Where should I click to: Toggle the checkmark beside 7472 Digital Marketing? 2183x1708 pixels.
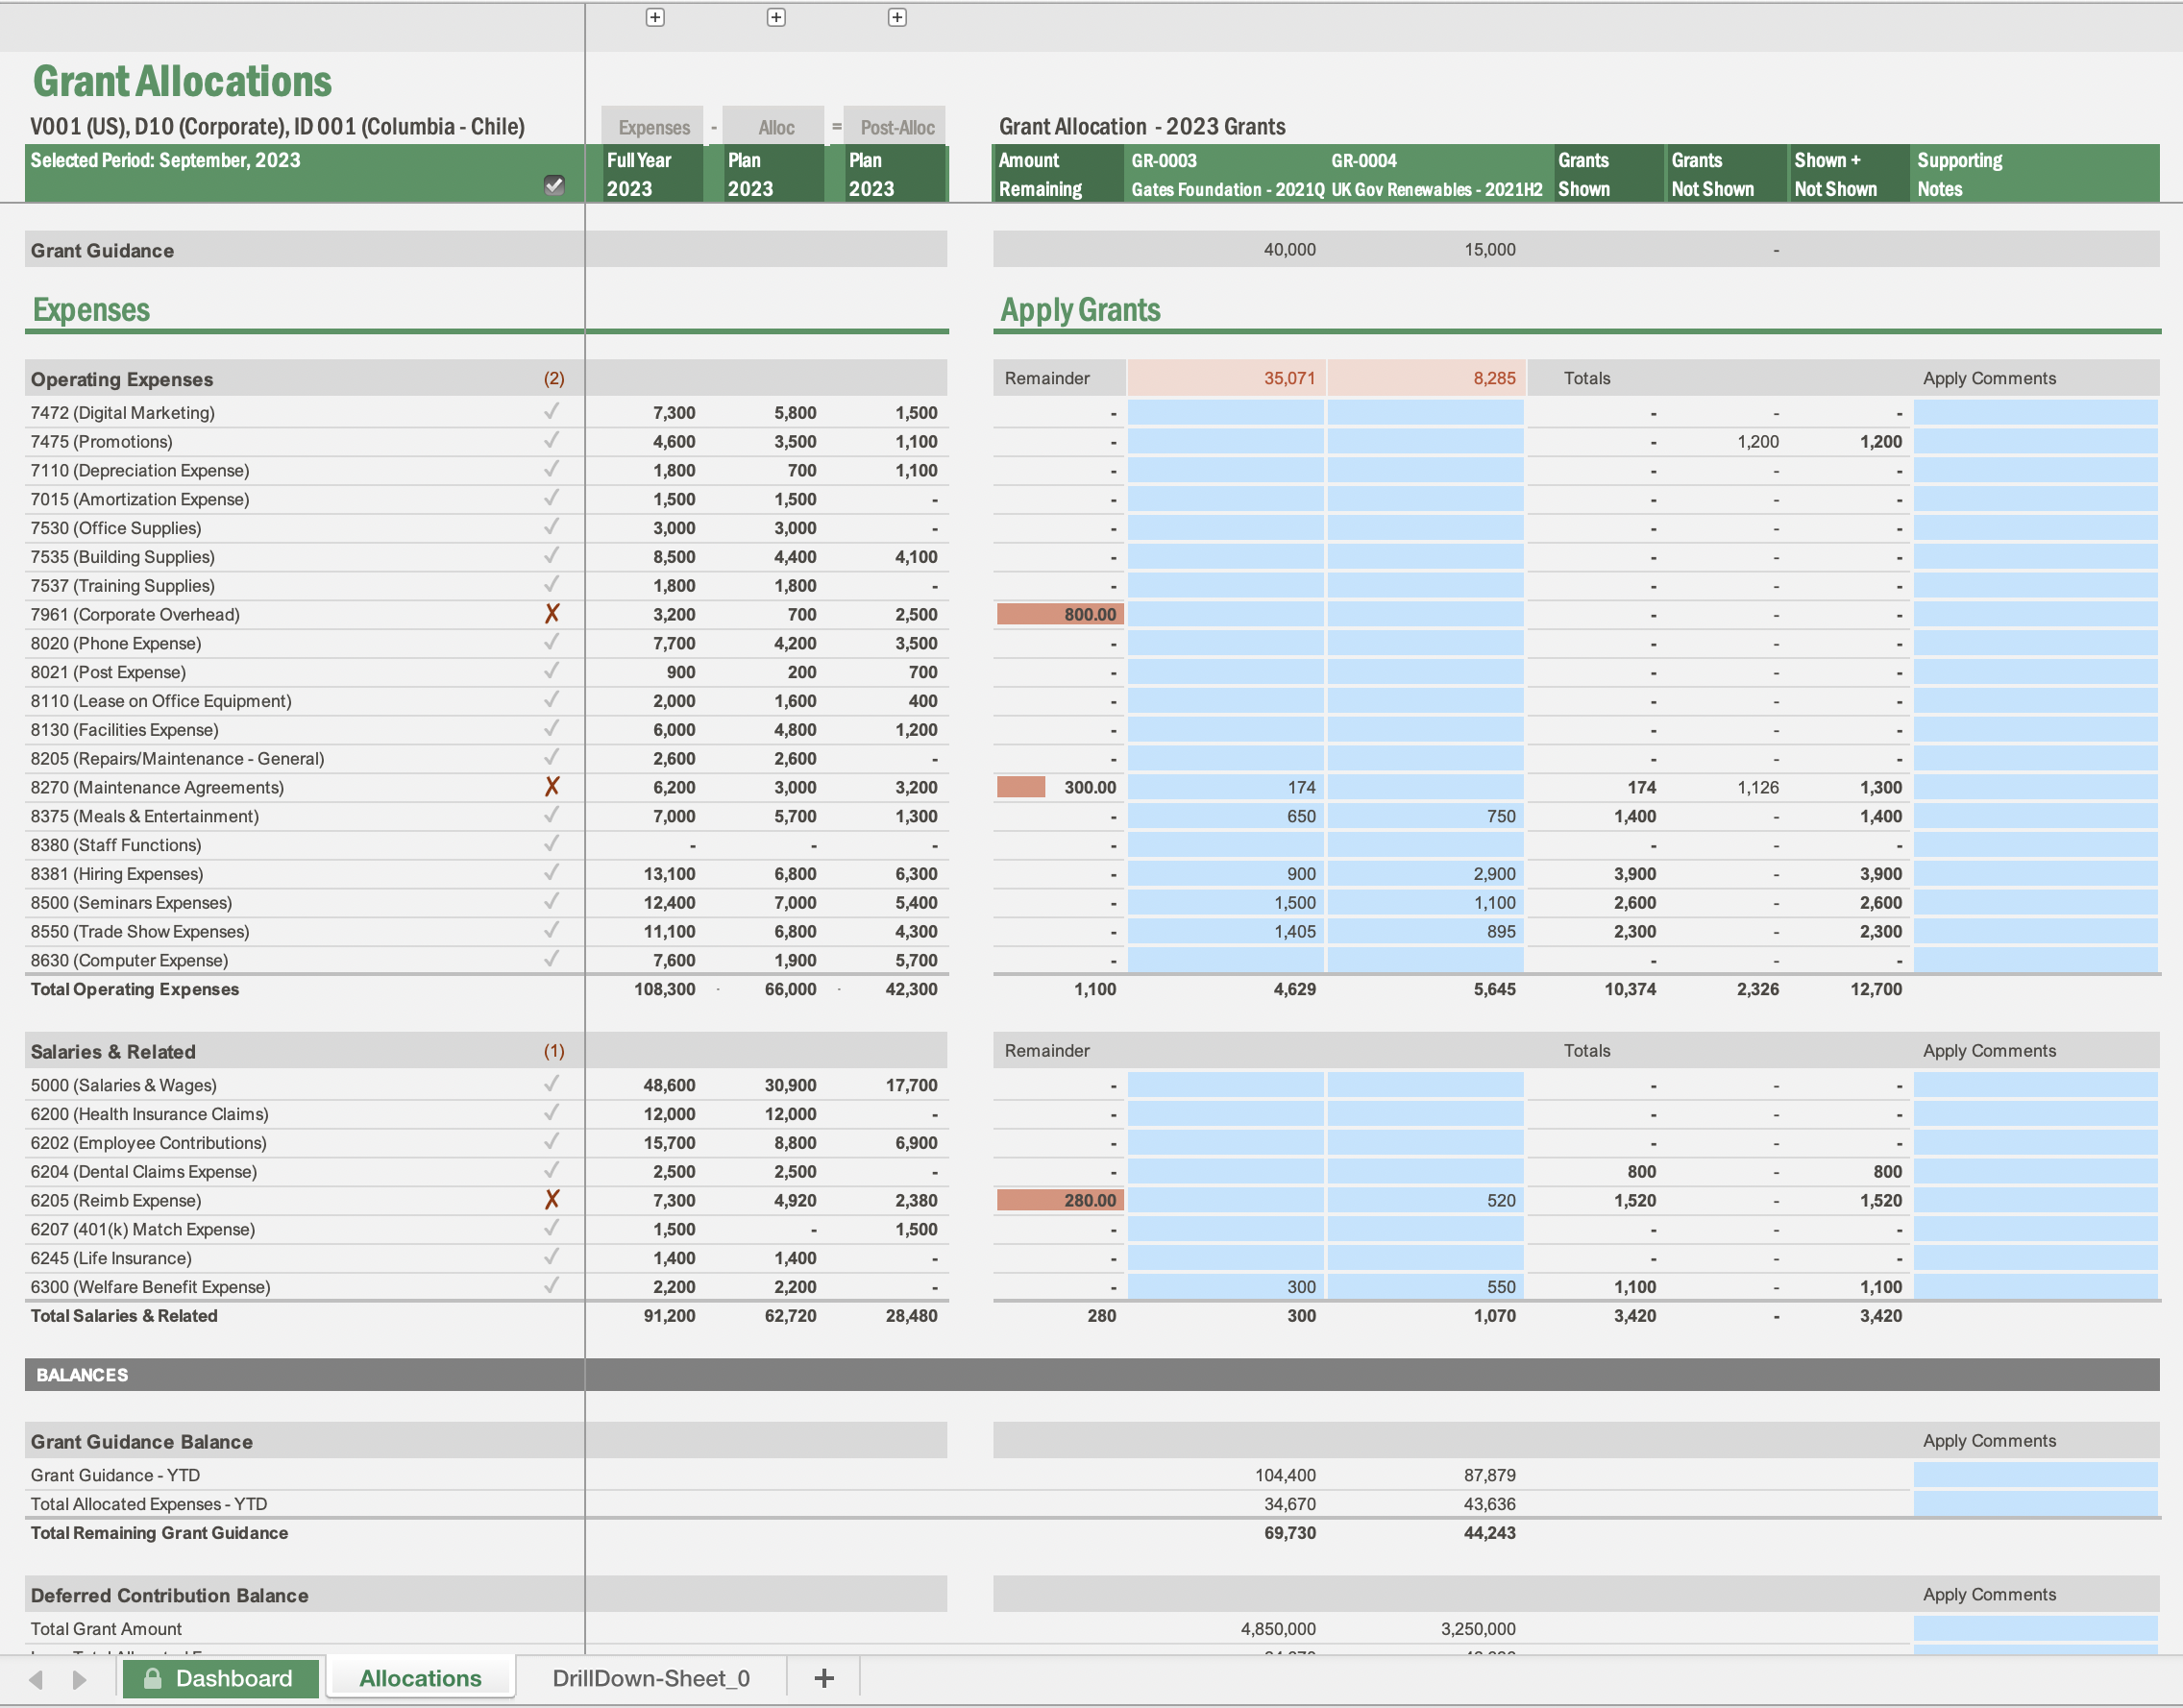(552, 412)
